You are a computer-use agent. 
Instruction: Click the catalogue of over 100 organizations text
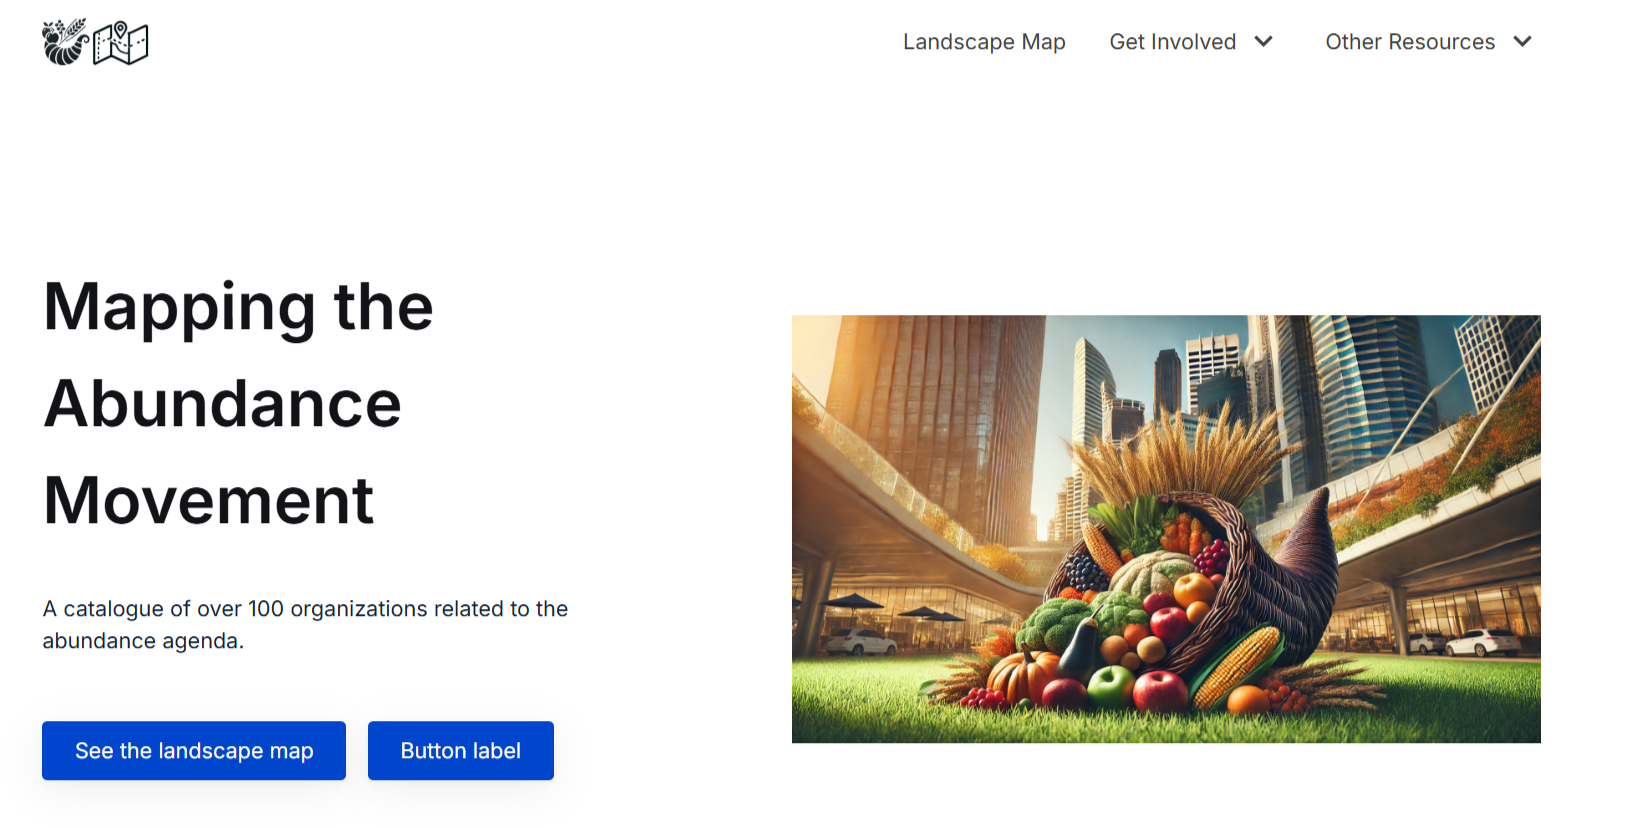pyautogui.click(x=305, y=625)
